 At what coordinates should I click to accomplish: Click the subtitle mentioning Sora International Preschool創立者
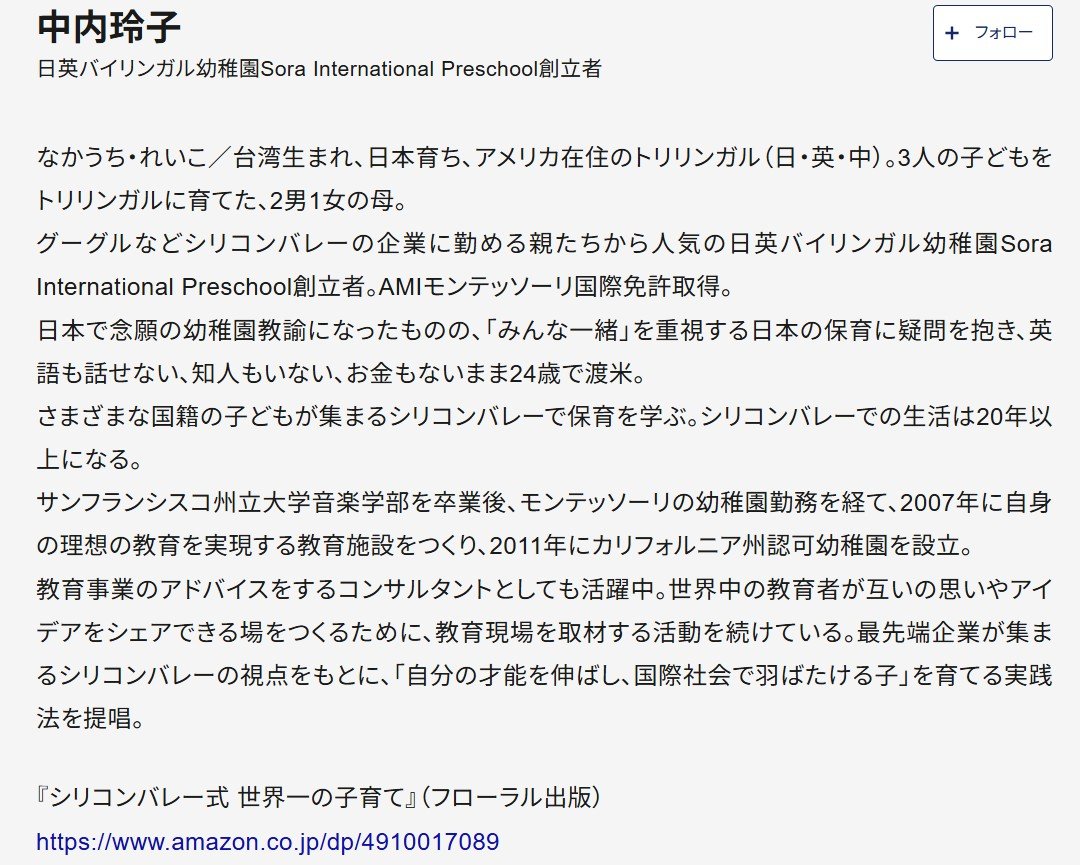pyautogui.click(x=318, y=69)
